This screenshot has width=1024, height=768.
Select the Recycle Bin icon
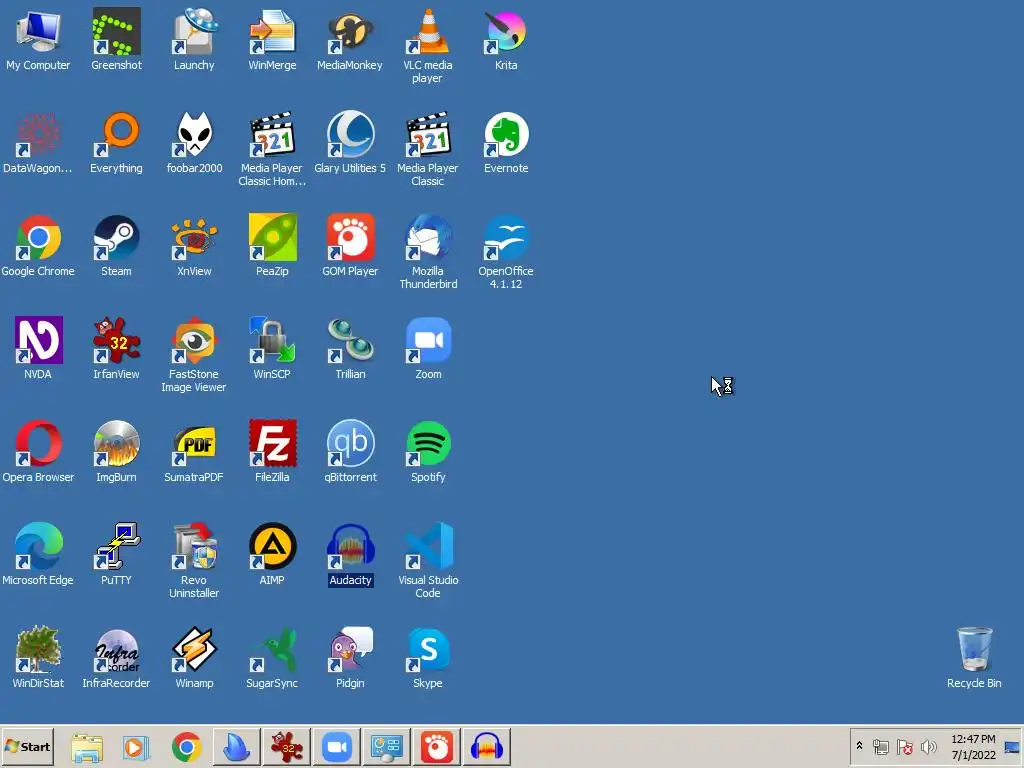pyautogui.click(x=974, y=658)
